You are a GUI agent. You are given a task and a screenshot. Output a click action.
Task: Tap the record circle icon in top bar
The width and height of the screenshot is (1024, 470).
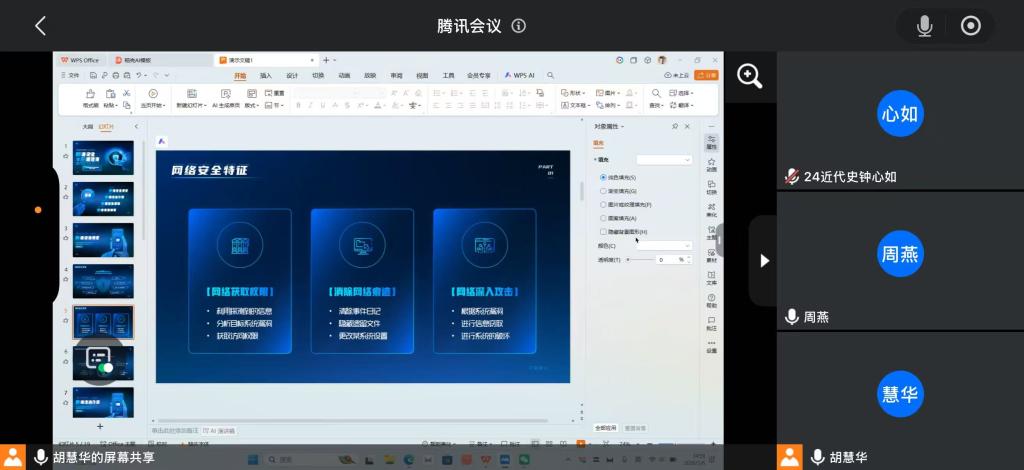click(x=971, y=26)
